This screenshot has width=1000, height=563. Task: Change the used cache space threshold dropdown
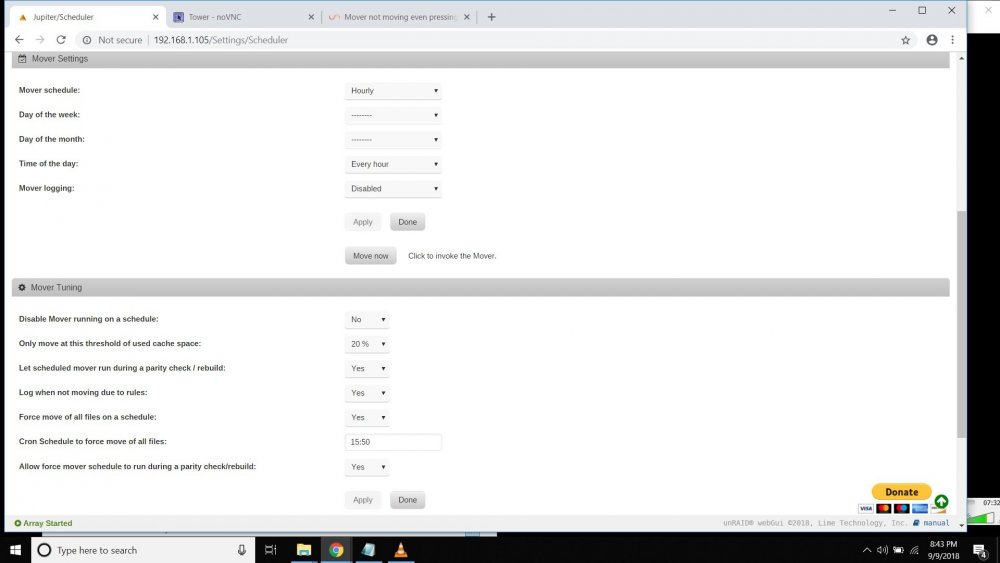click(x=367, y=344)
